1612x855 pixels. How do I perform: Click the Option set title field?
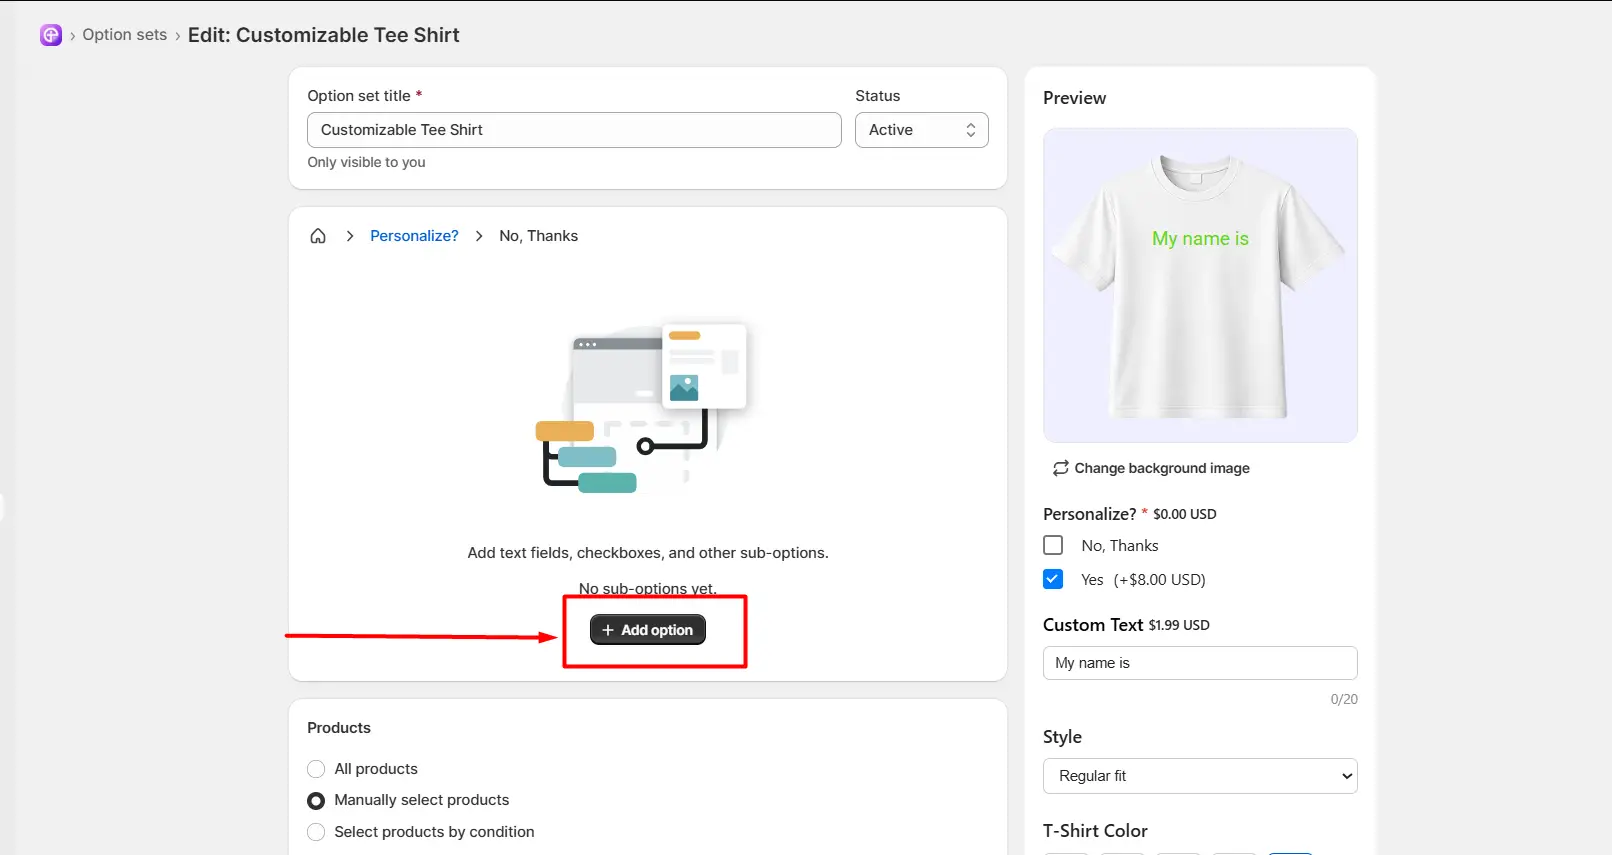coord(574,130)
